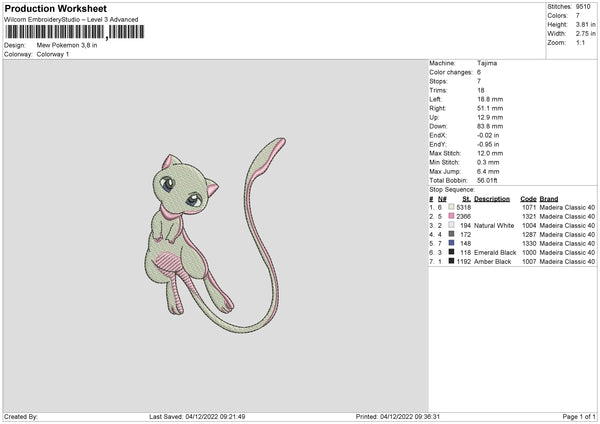Viewport: 600px width, 424px height.
Task: Click the Width value '2.75 in'
Action: (x=586, y=34)
